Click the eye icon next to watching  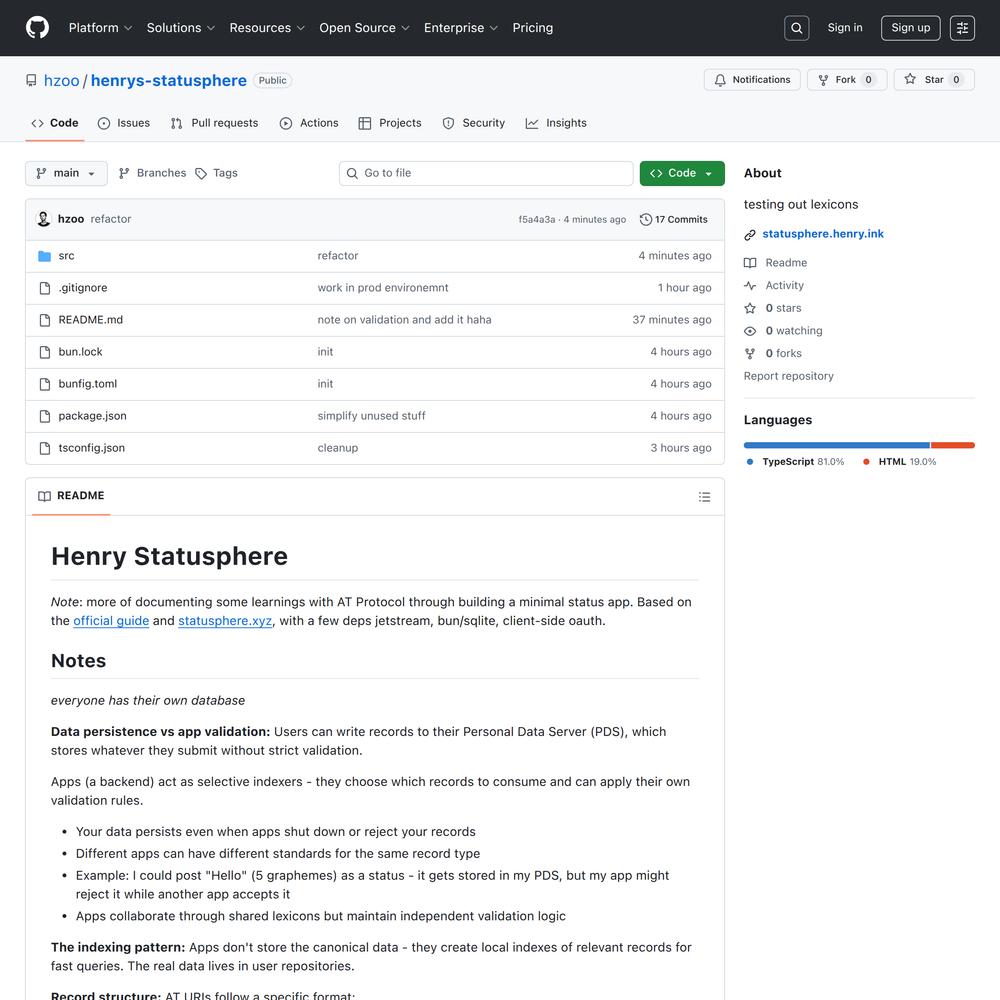coord(750,331)
